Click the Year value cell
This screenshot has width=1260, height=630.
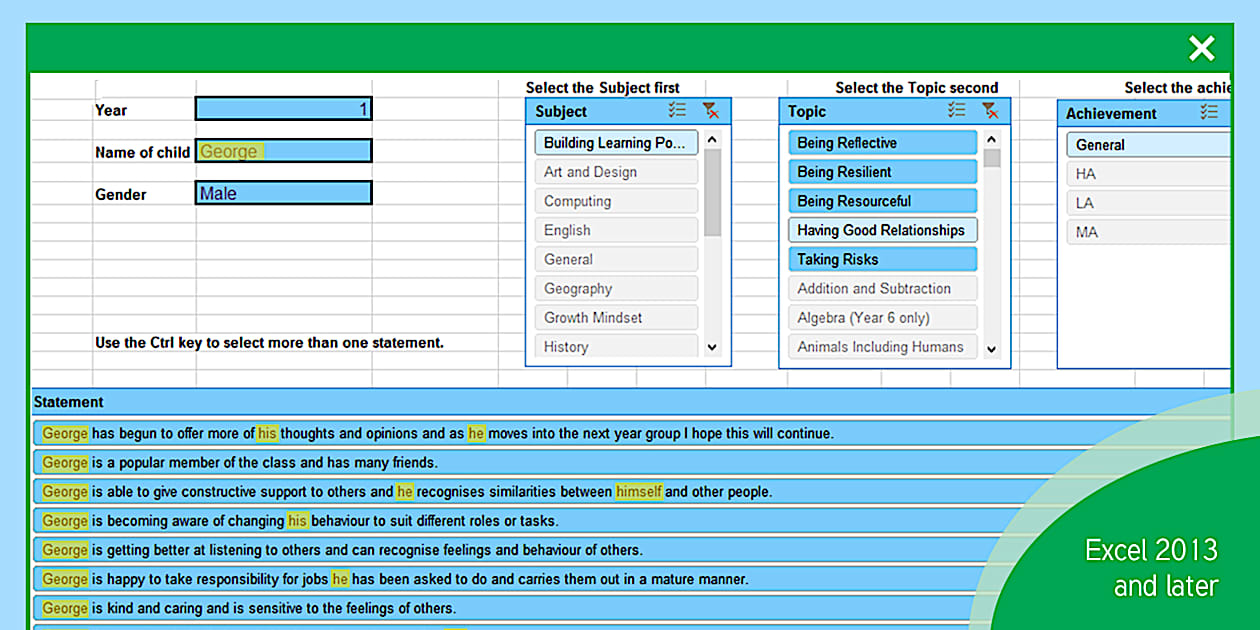click(283, 109)
